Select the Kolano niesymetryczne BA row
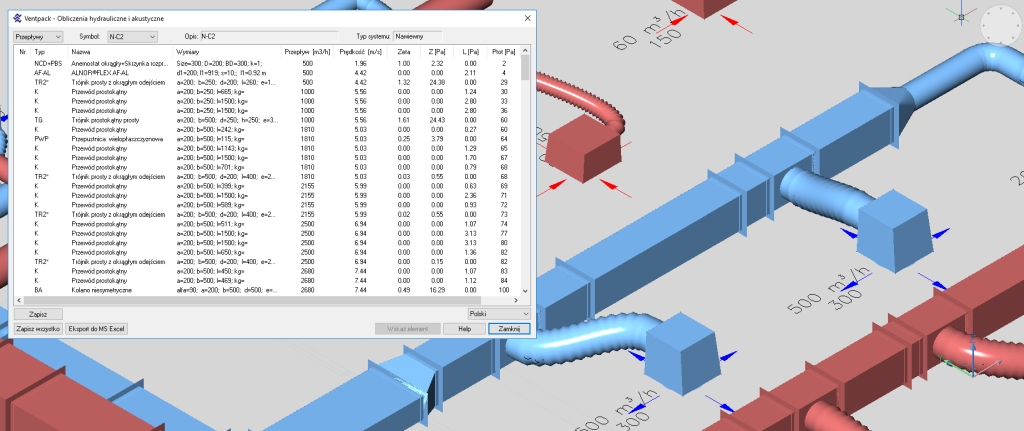This screenshot has height=431, width=1024. tap(100, 290)
